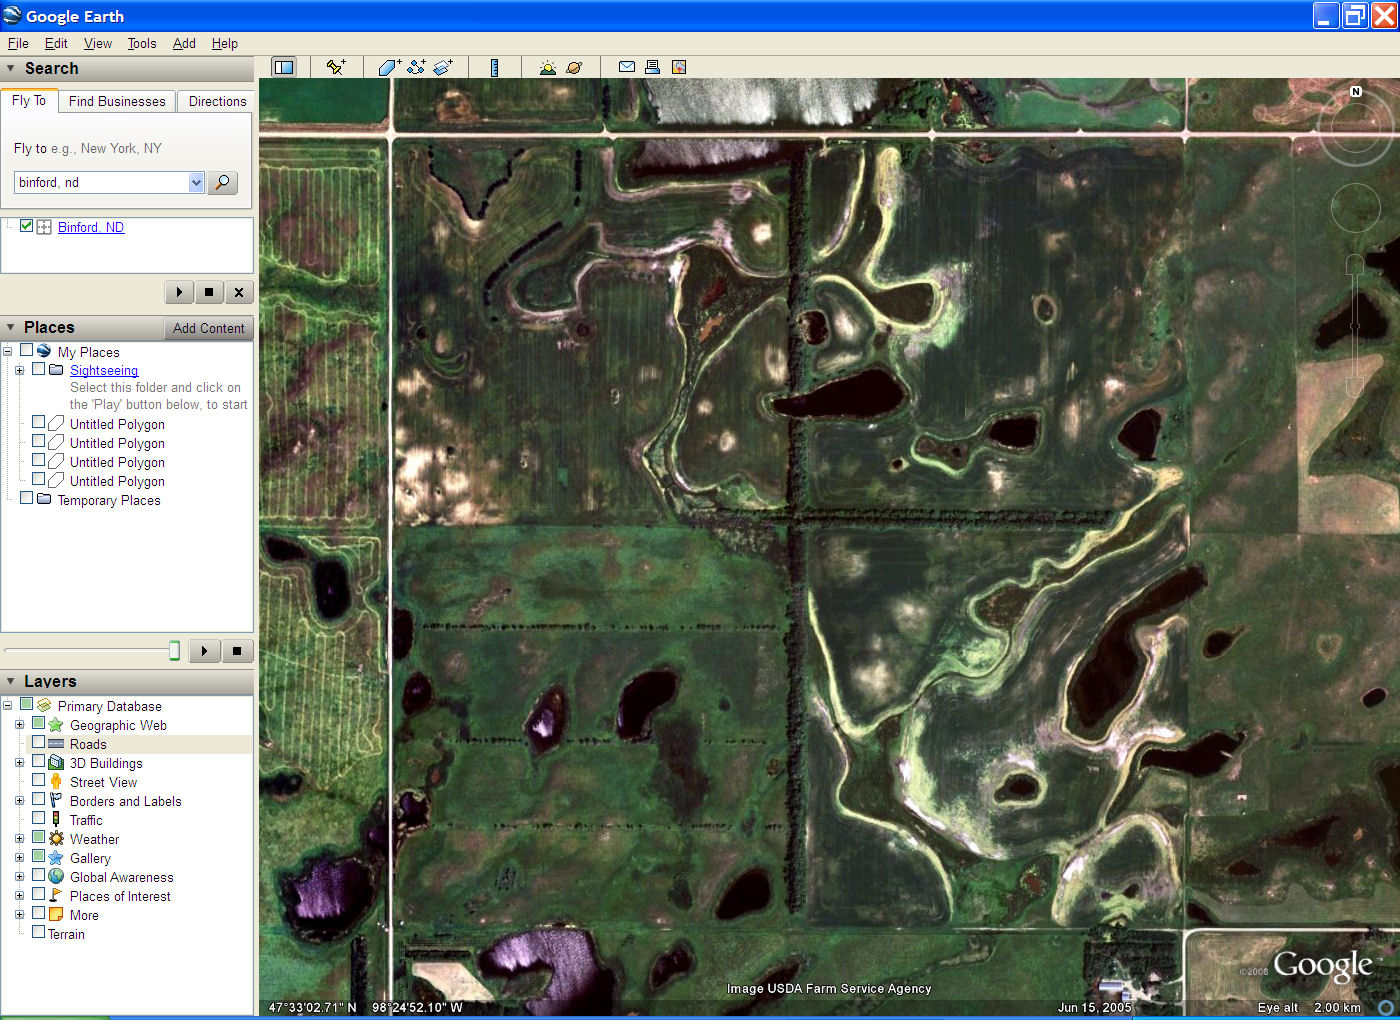This screenshot has height=1020, width=1400.
Task: Click the Global Awareness globe icon
Action: coord(56,877)
